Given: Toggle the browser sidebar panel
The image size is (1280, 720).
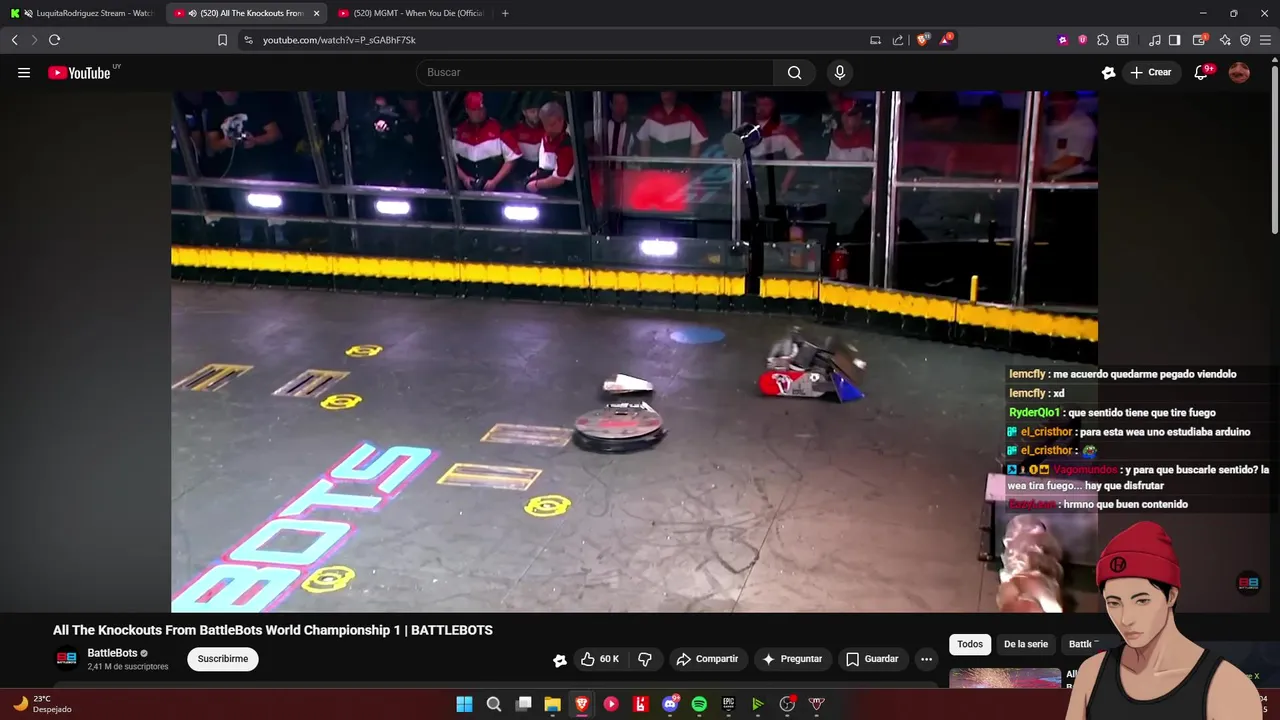Looking at the screenshot, I should (x=1175, y=40).
